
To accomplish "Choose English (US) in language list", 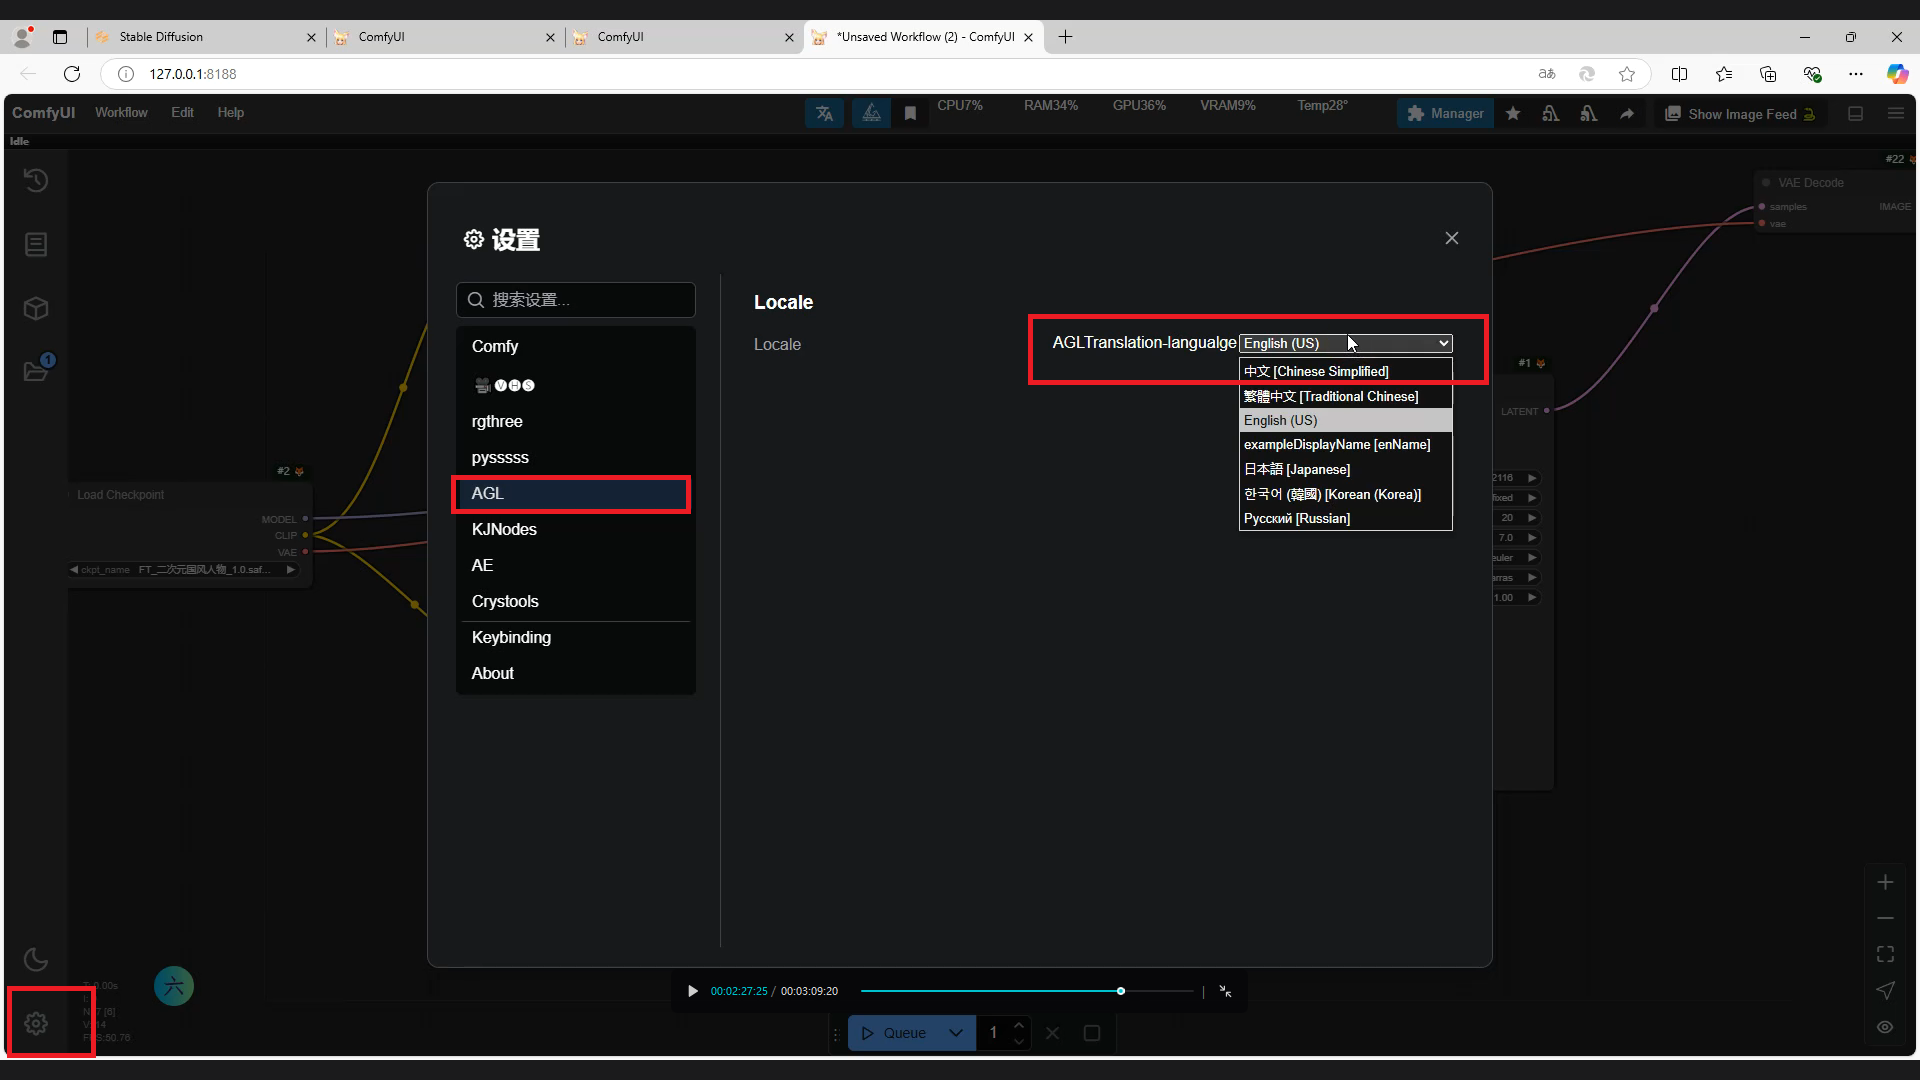I will (1346, 421).
